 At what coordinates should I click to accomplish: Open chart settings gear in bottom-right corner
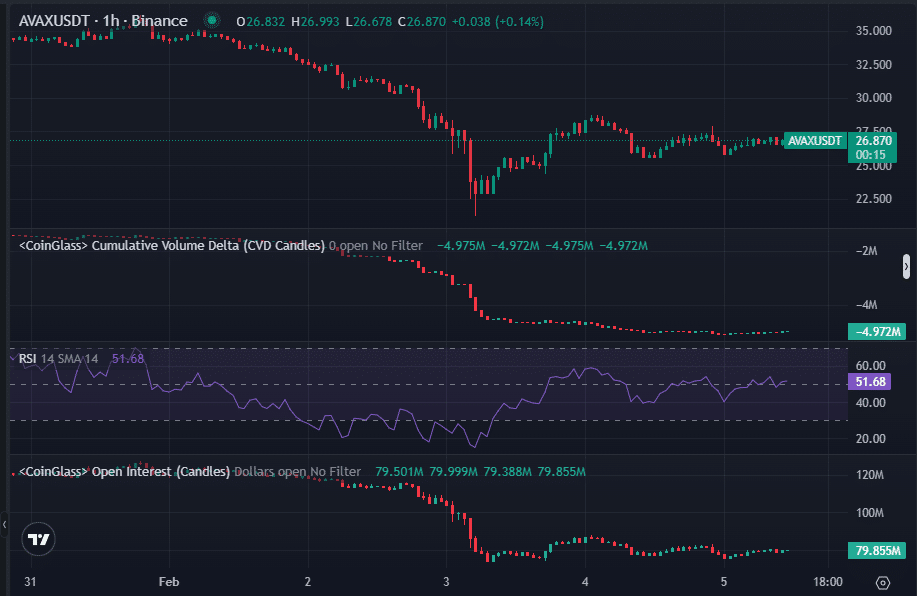pyautogui.click(x=882, y=582)
